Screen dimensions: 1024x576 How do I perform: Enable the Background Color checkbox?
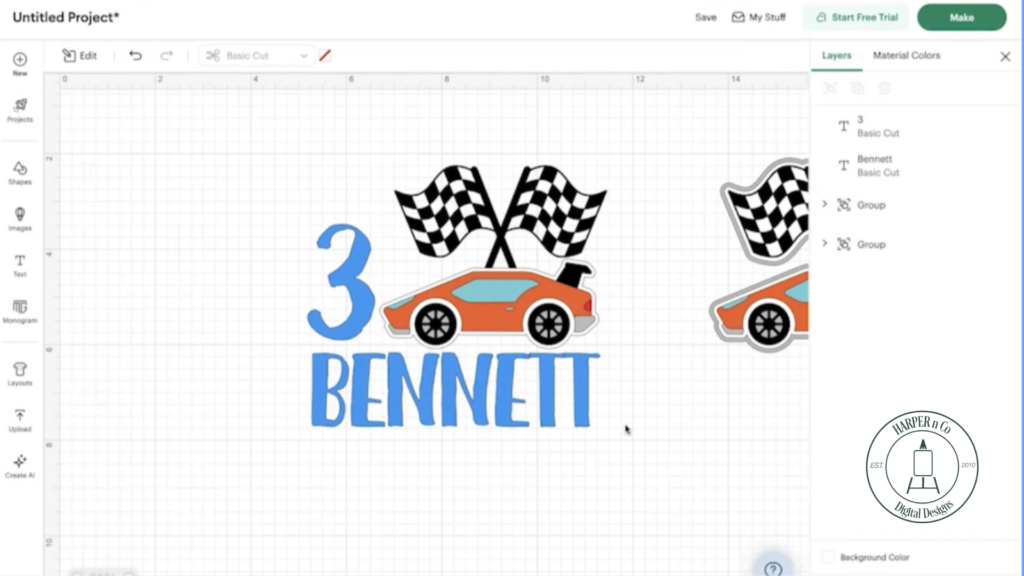pos(828,557)
